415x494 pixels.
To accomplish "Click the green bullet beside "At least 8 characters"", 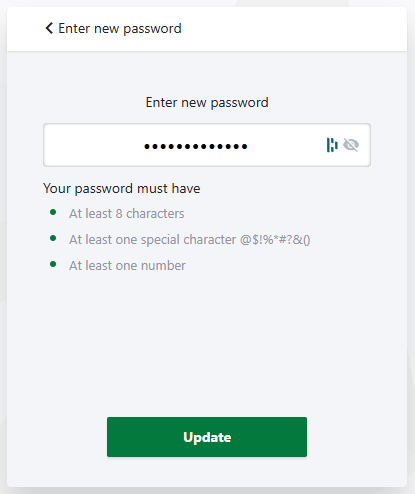I will (x=53, y=212).
